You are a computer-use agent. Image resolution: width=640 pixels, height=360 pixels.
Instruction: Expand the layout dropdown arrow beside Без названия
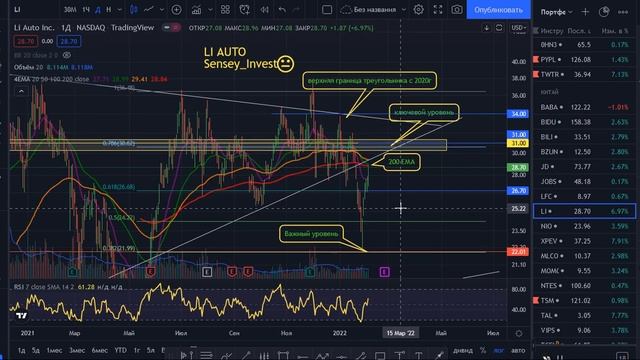404,9
